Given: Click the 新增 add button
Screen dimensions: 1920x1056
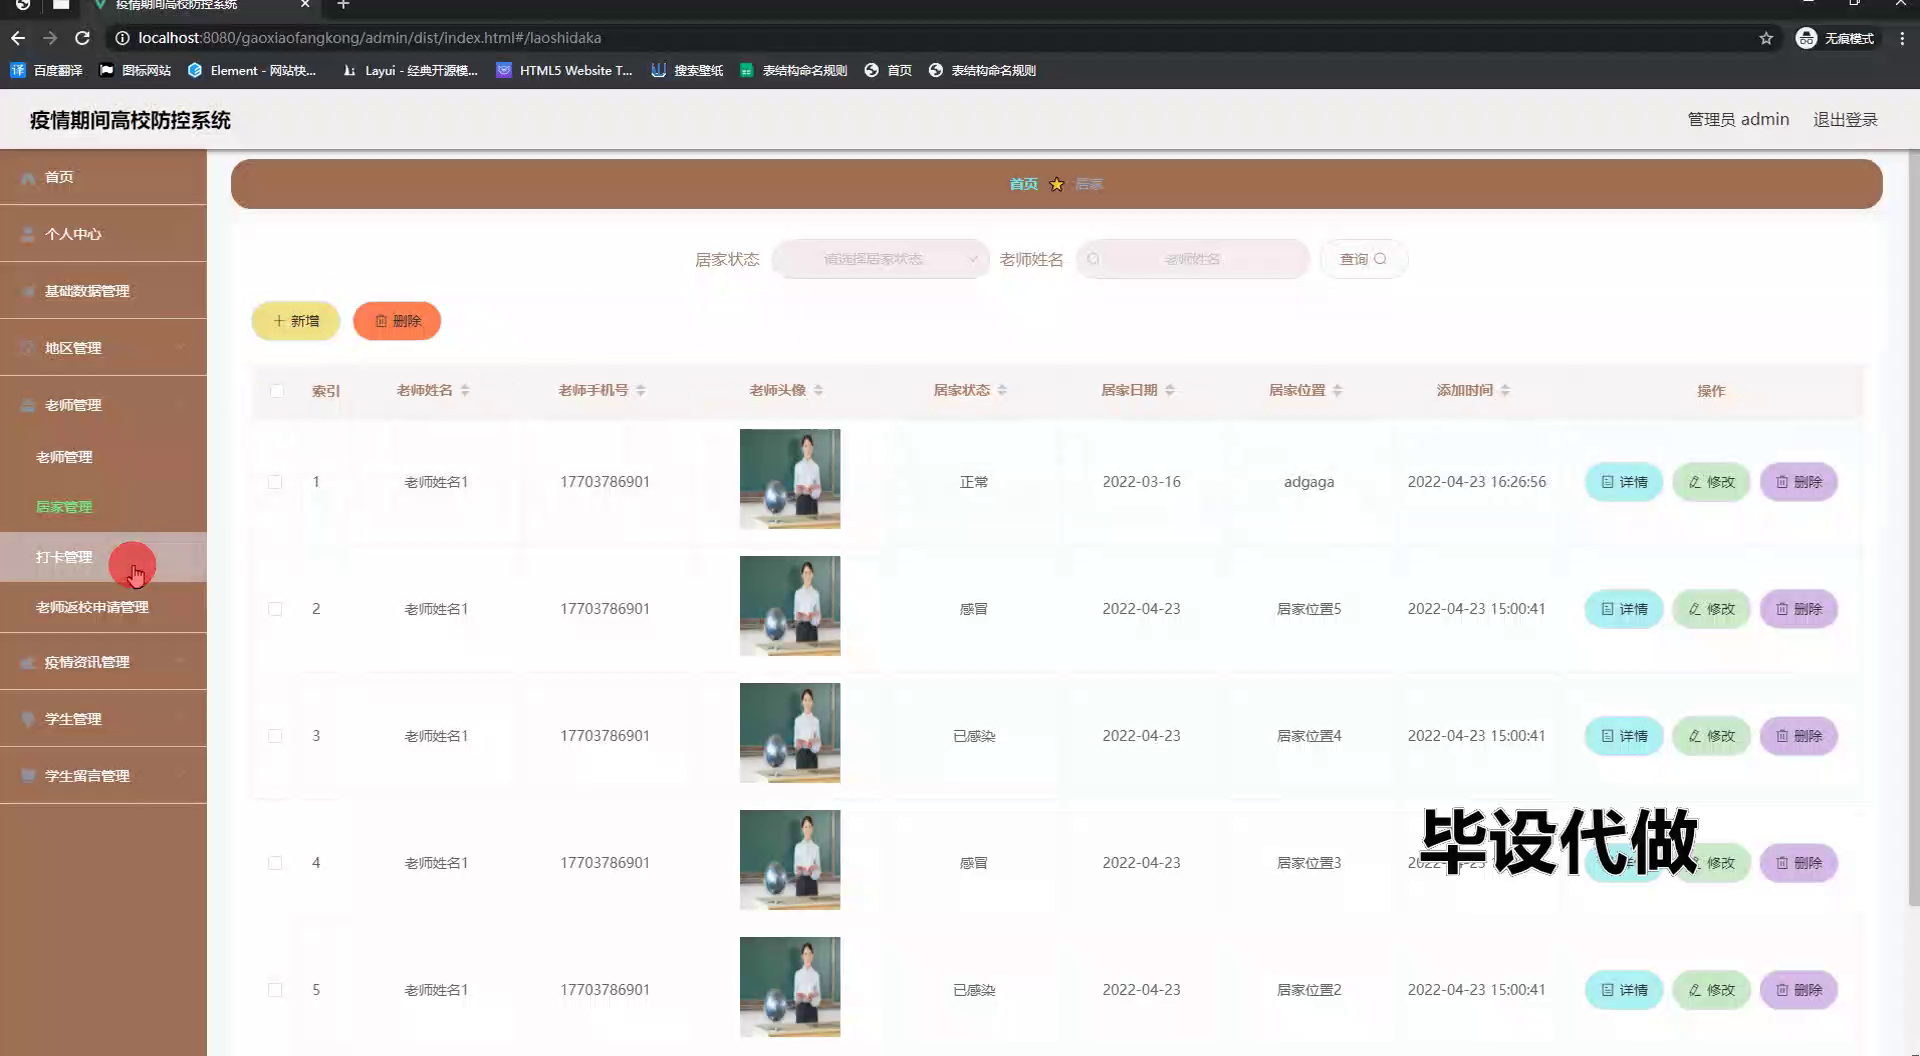Looking at the screenshot, I should (x=296, y=321).
